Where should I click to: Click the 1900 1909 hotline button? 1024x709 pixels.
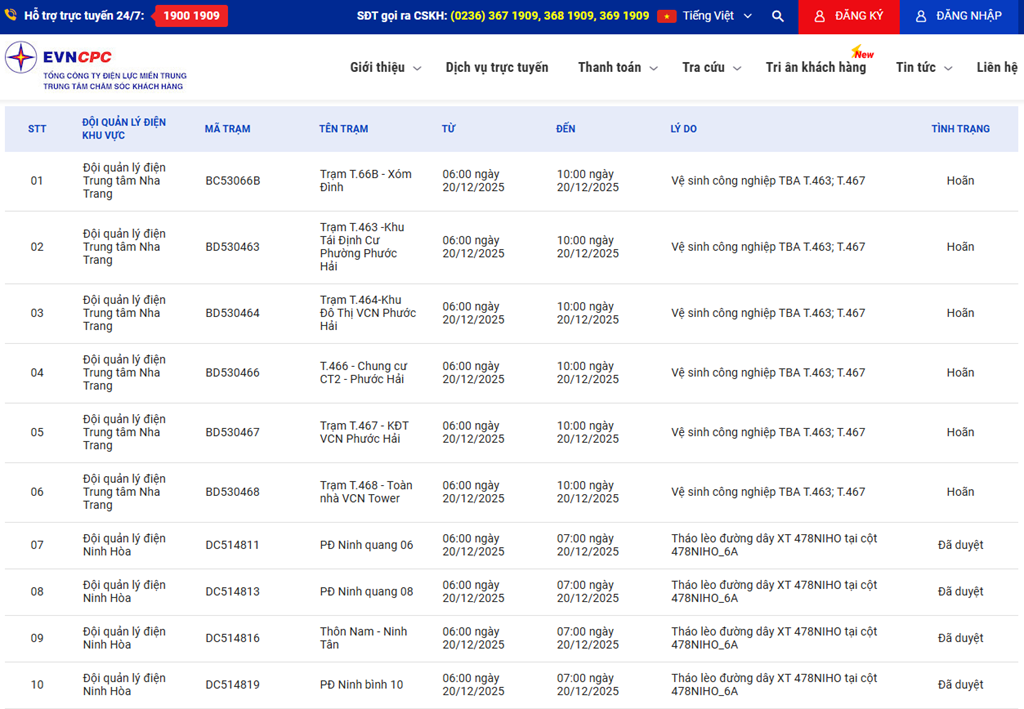tap(191, 16)
